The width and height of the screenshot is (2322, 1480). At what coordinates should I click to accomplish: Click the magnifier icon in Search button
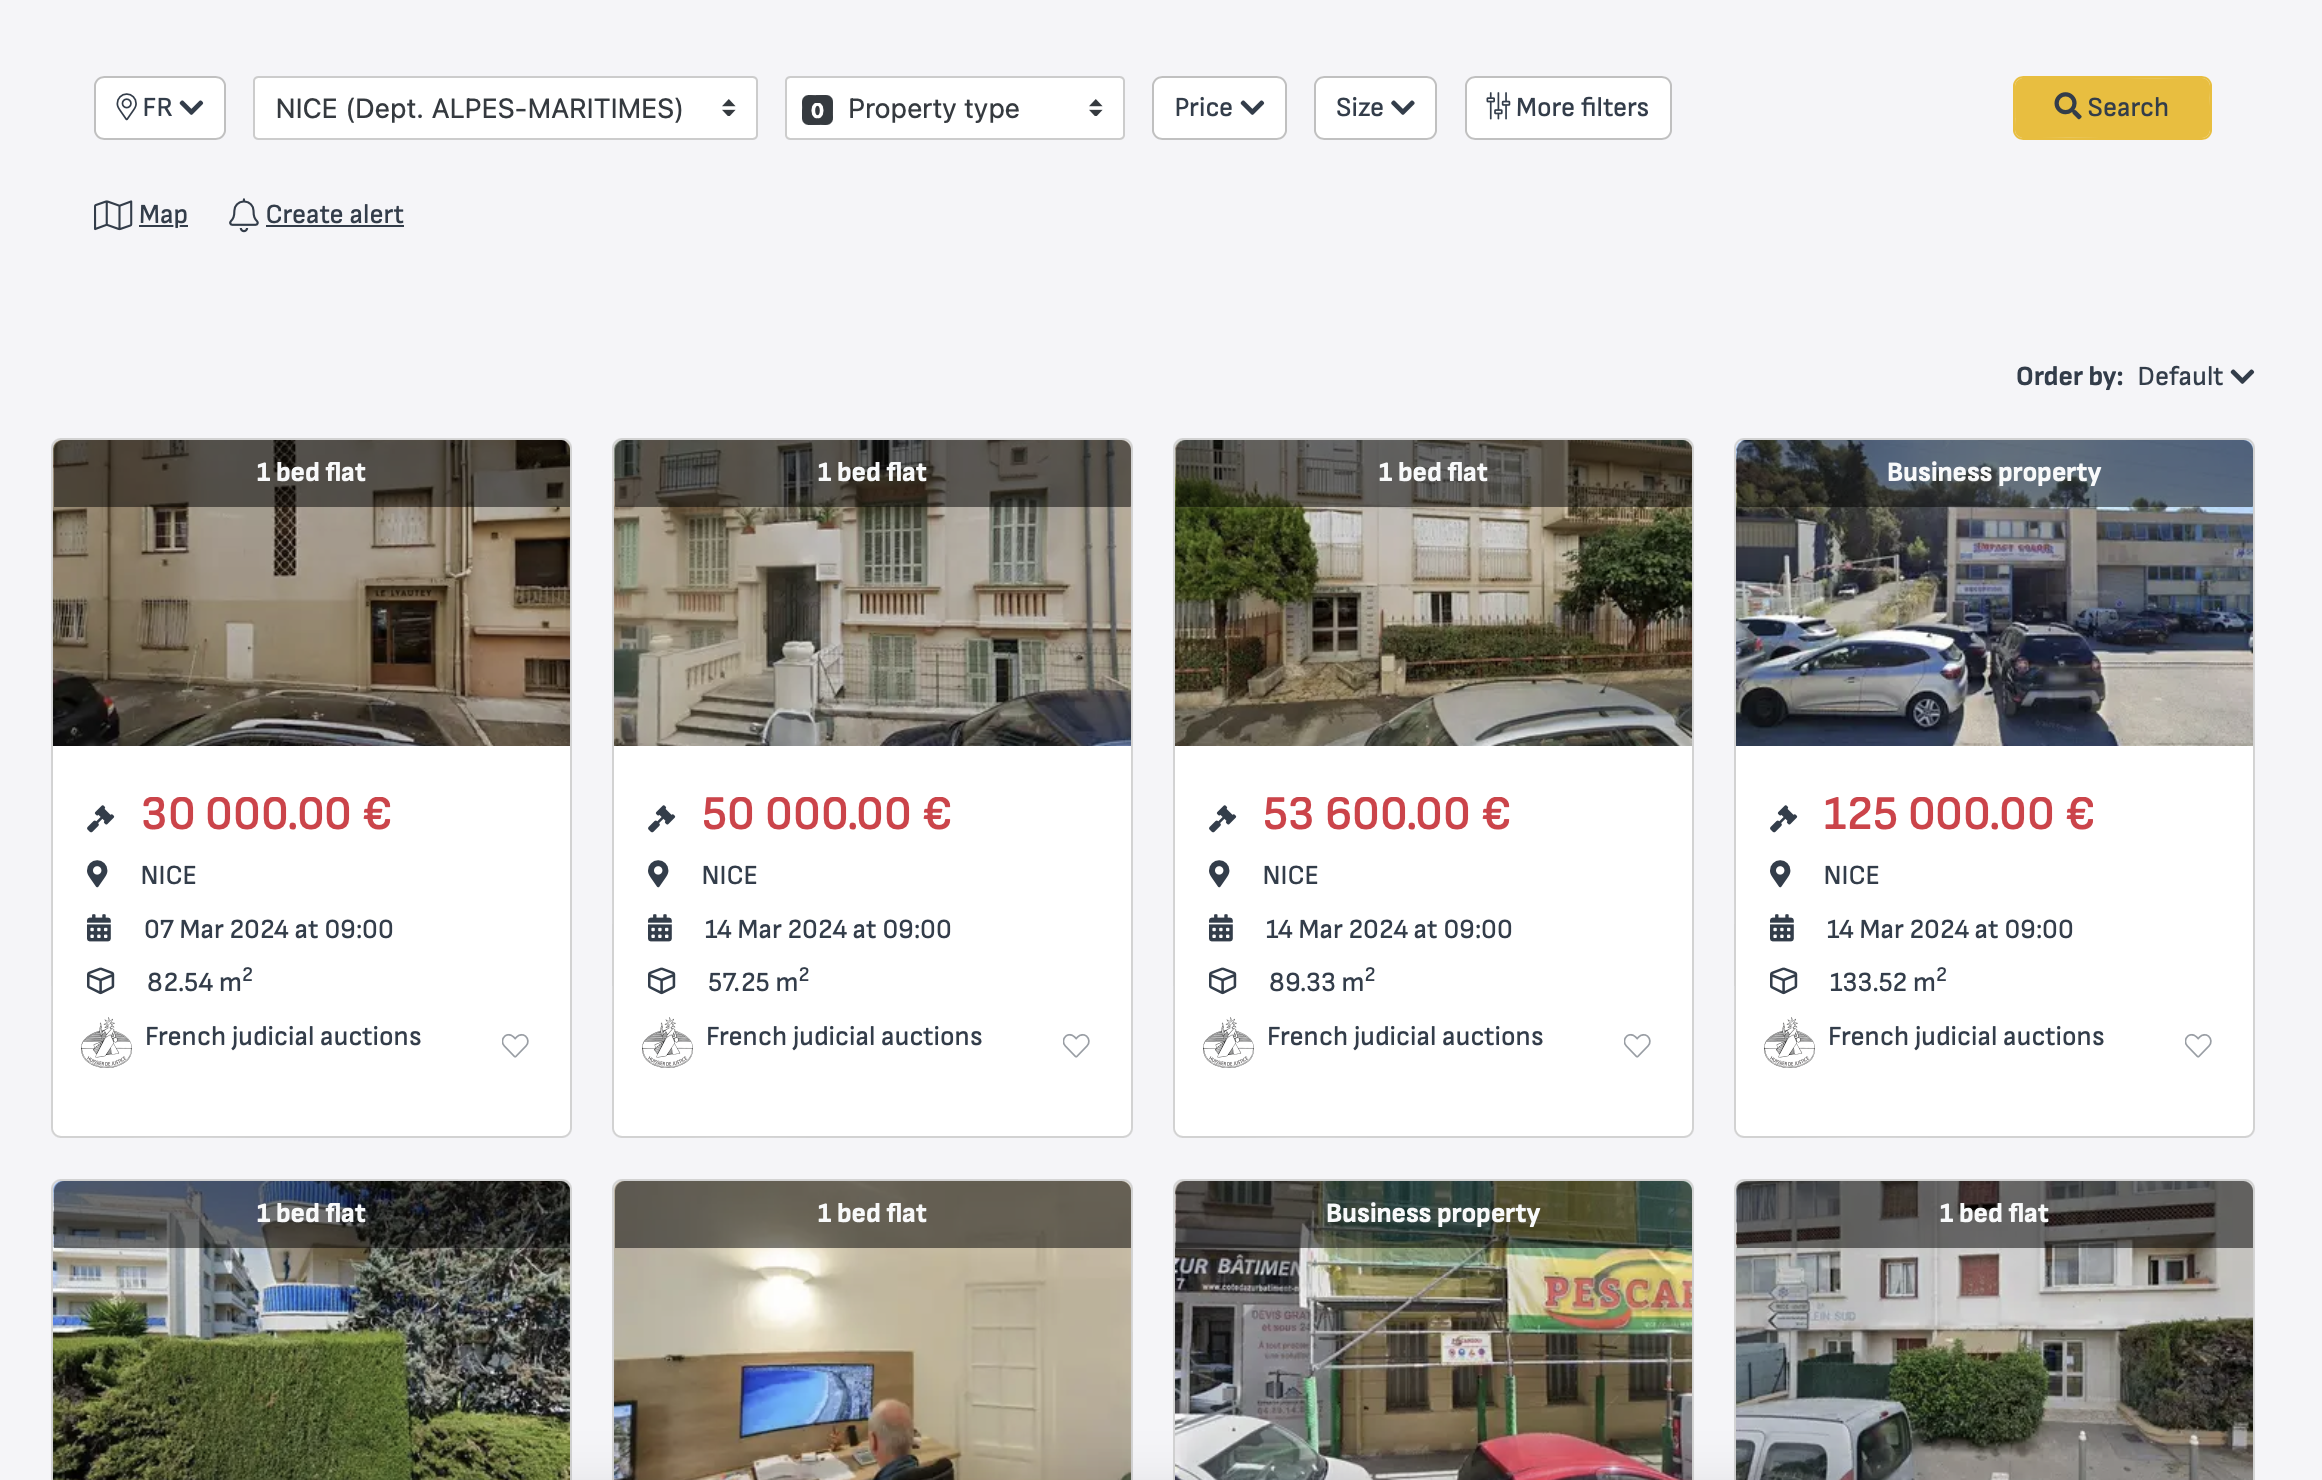(x=2067, y=106)
